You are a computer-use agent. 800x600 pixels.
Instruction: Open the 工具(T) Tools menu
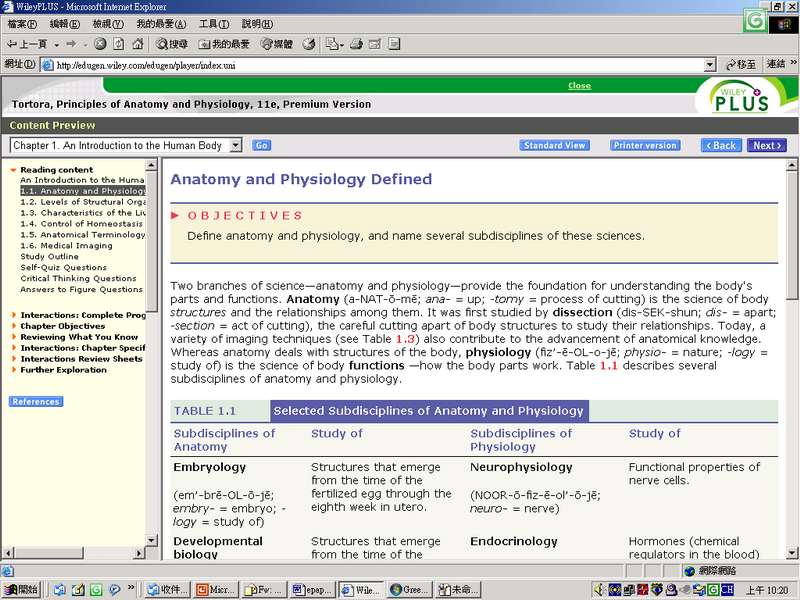tap(214, 24)
